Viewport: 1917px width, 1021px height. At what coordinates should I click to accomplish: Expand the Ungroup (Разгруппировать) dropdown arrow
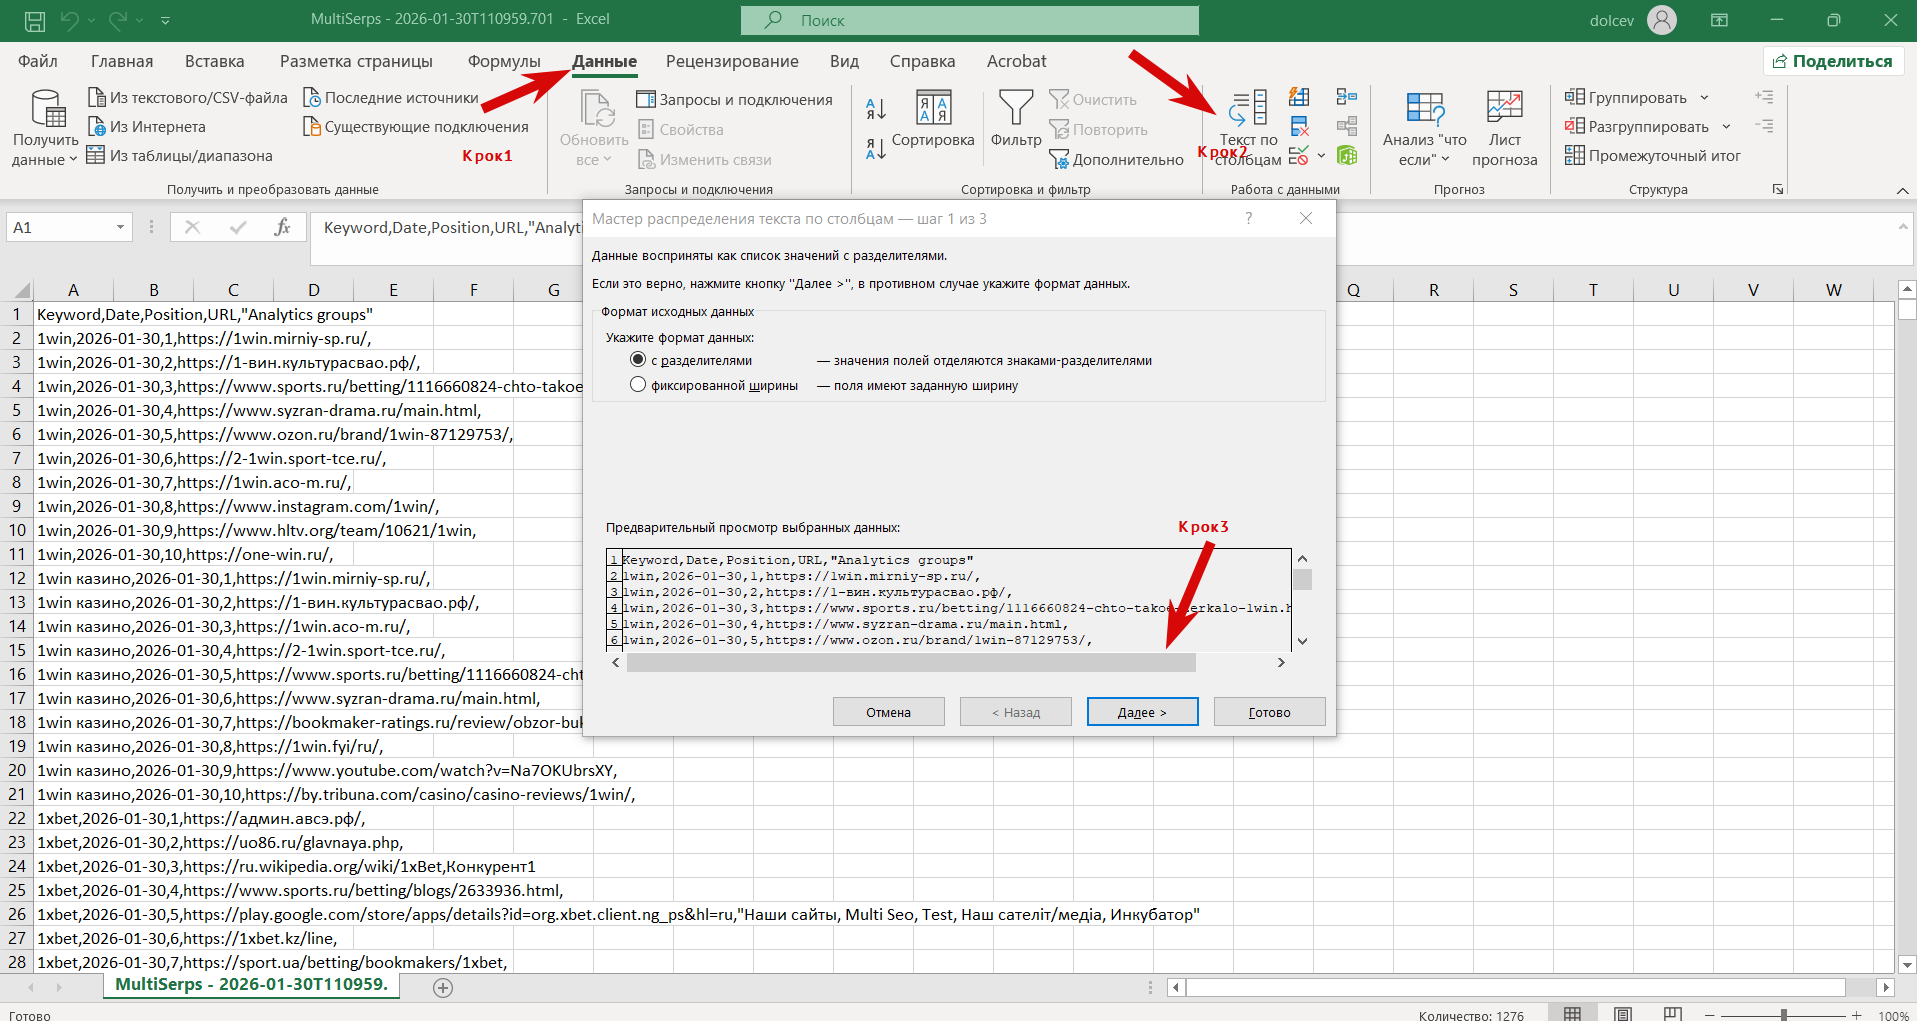pyautogui.click(x=1726, y=127)
